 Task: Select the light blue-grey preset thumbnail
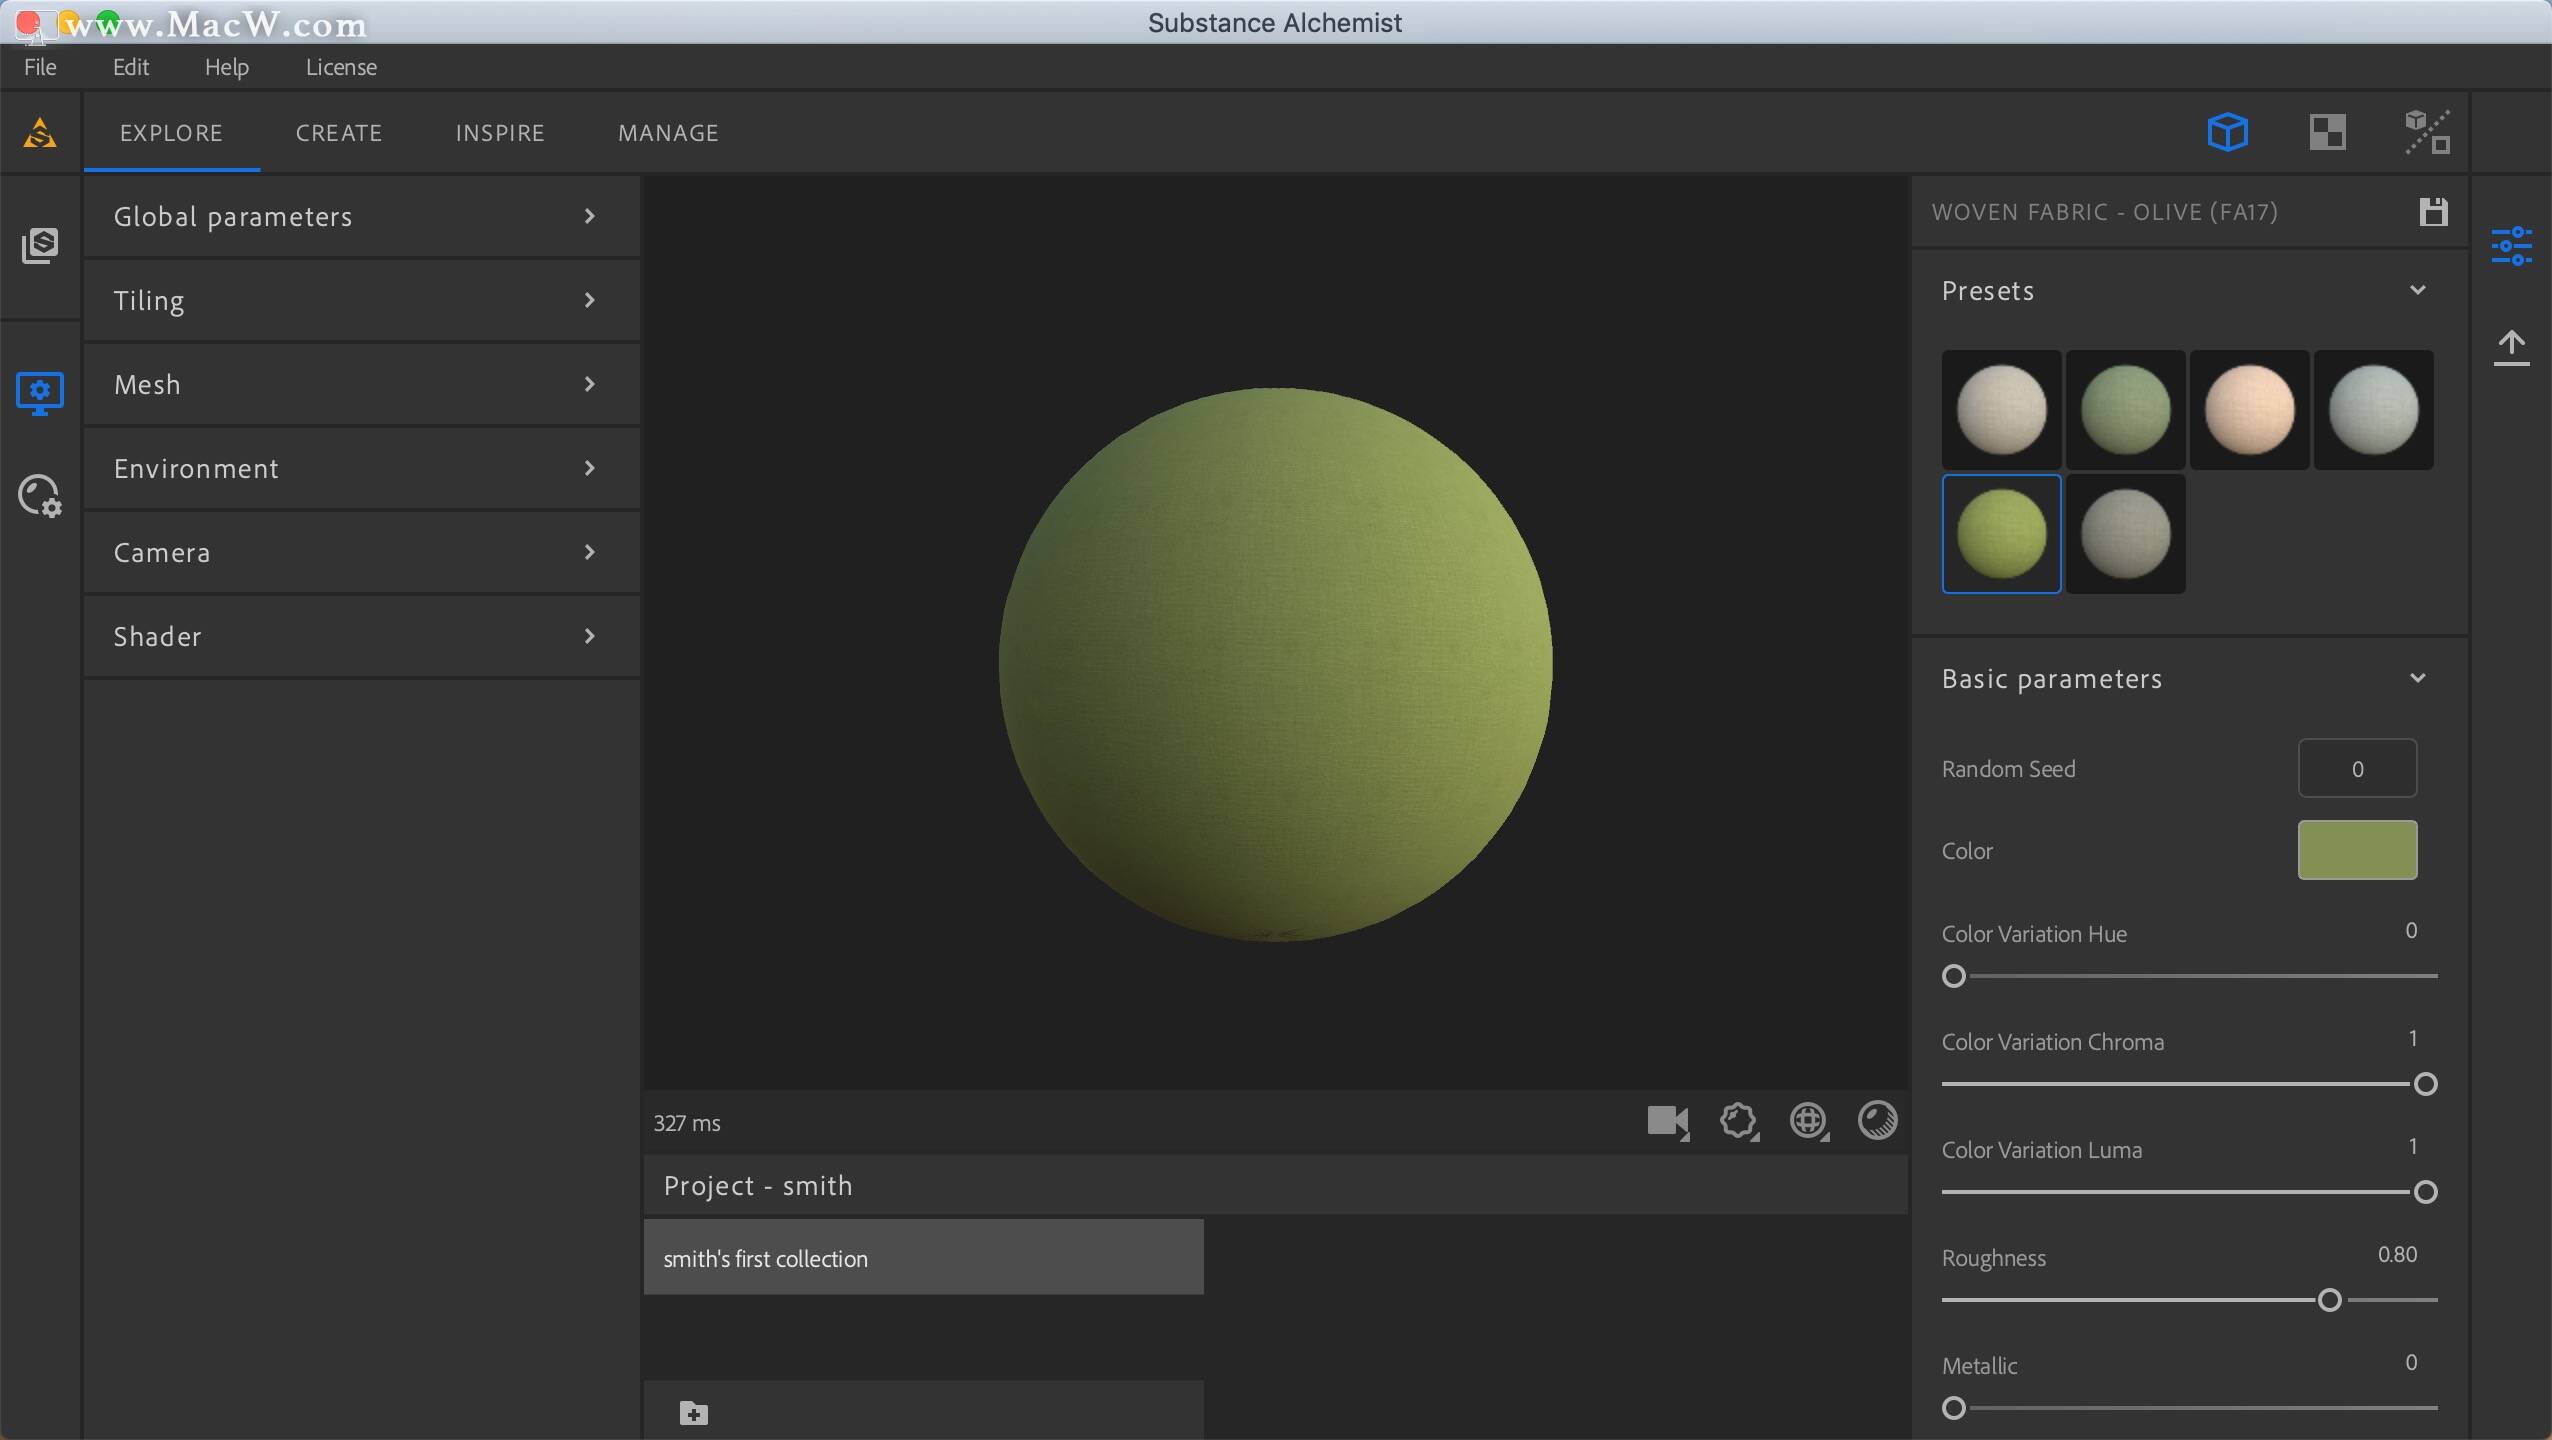[2373, 410]
